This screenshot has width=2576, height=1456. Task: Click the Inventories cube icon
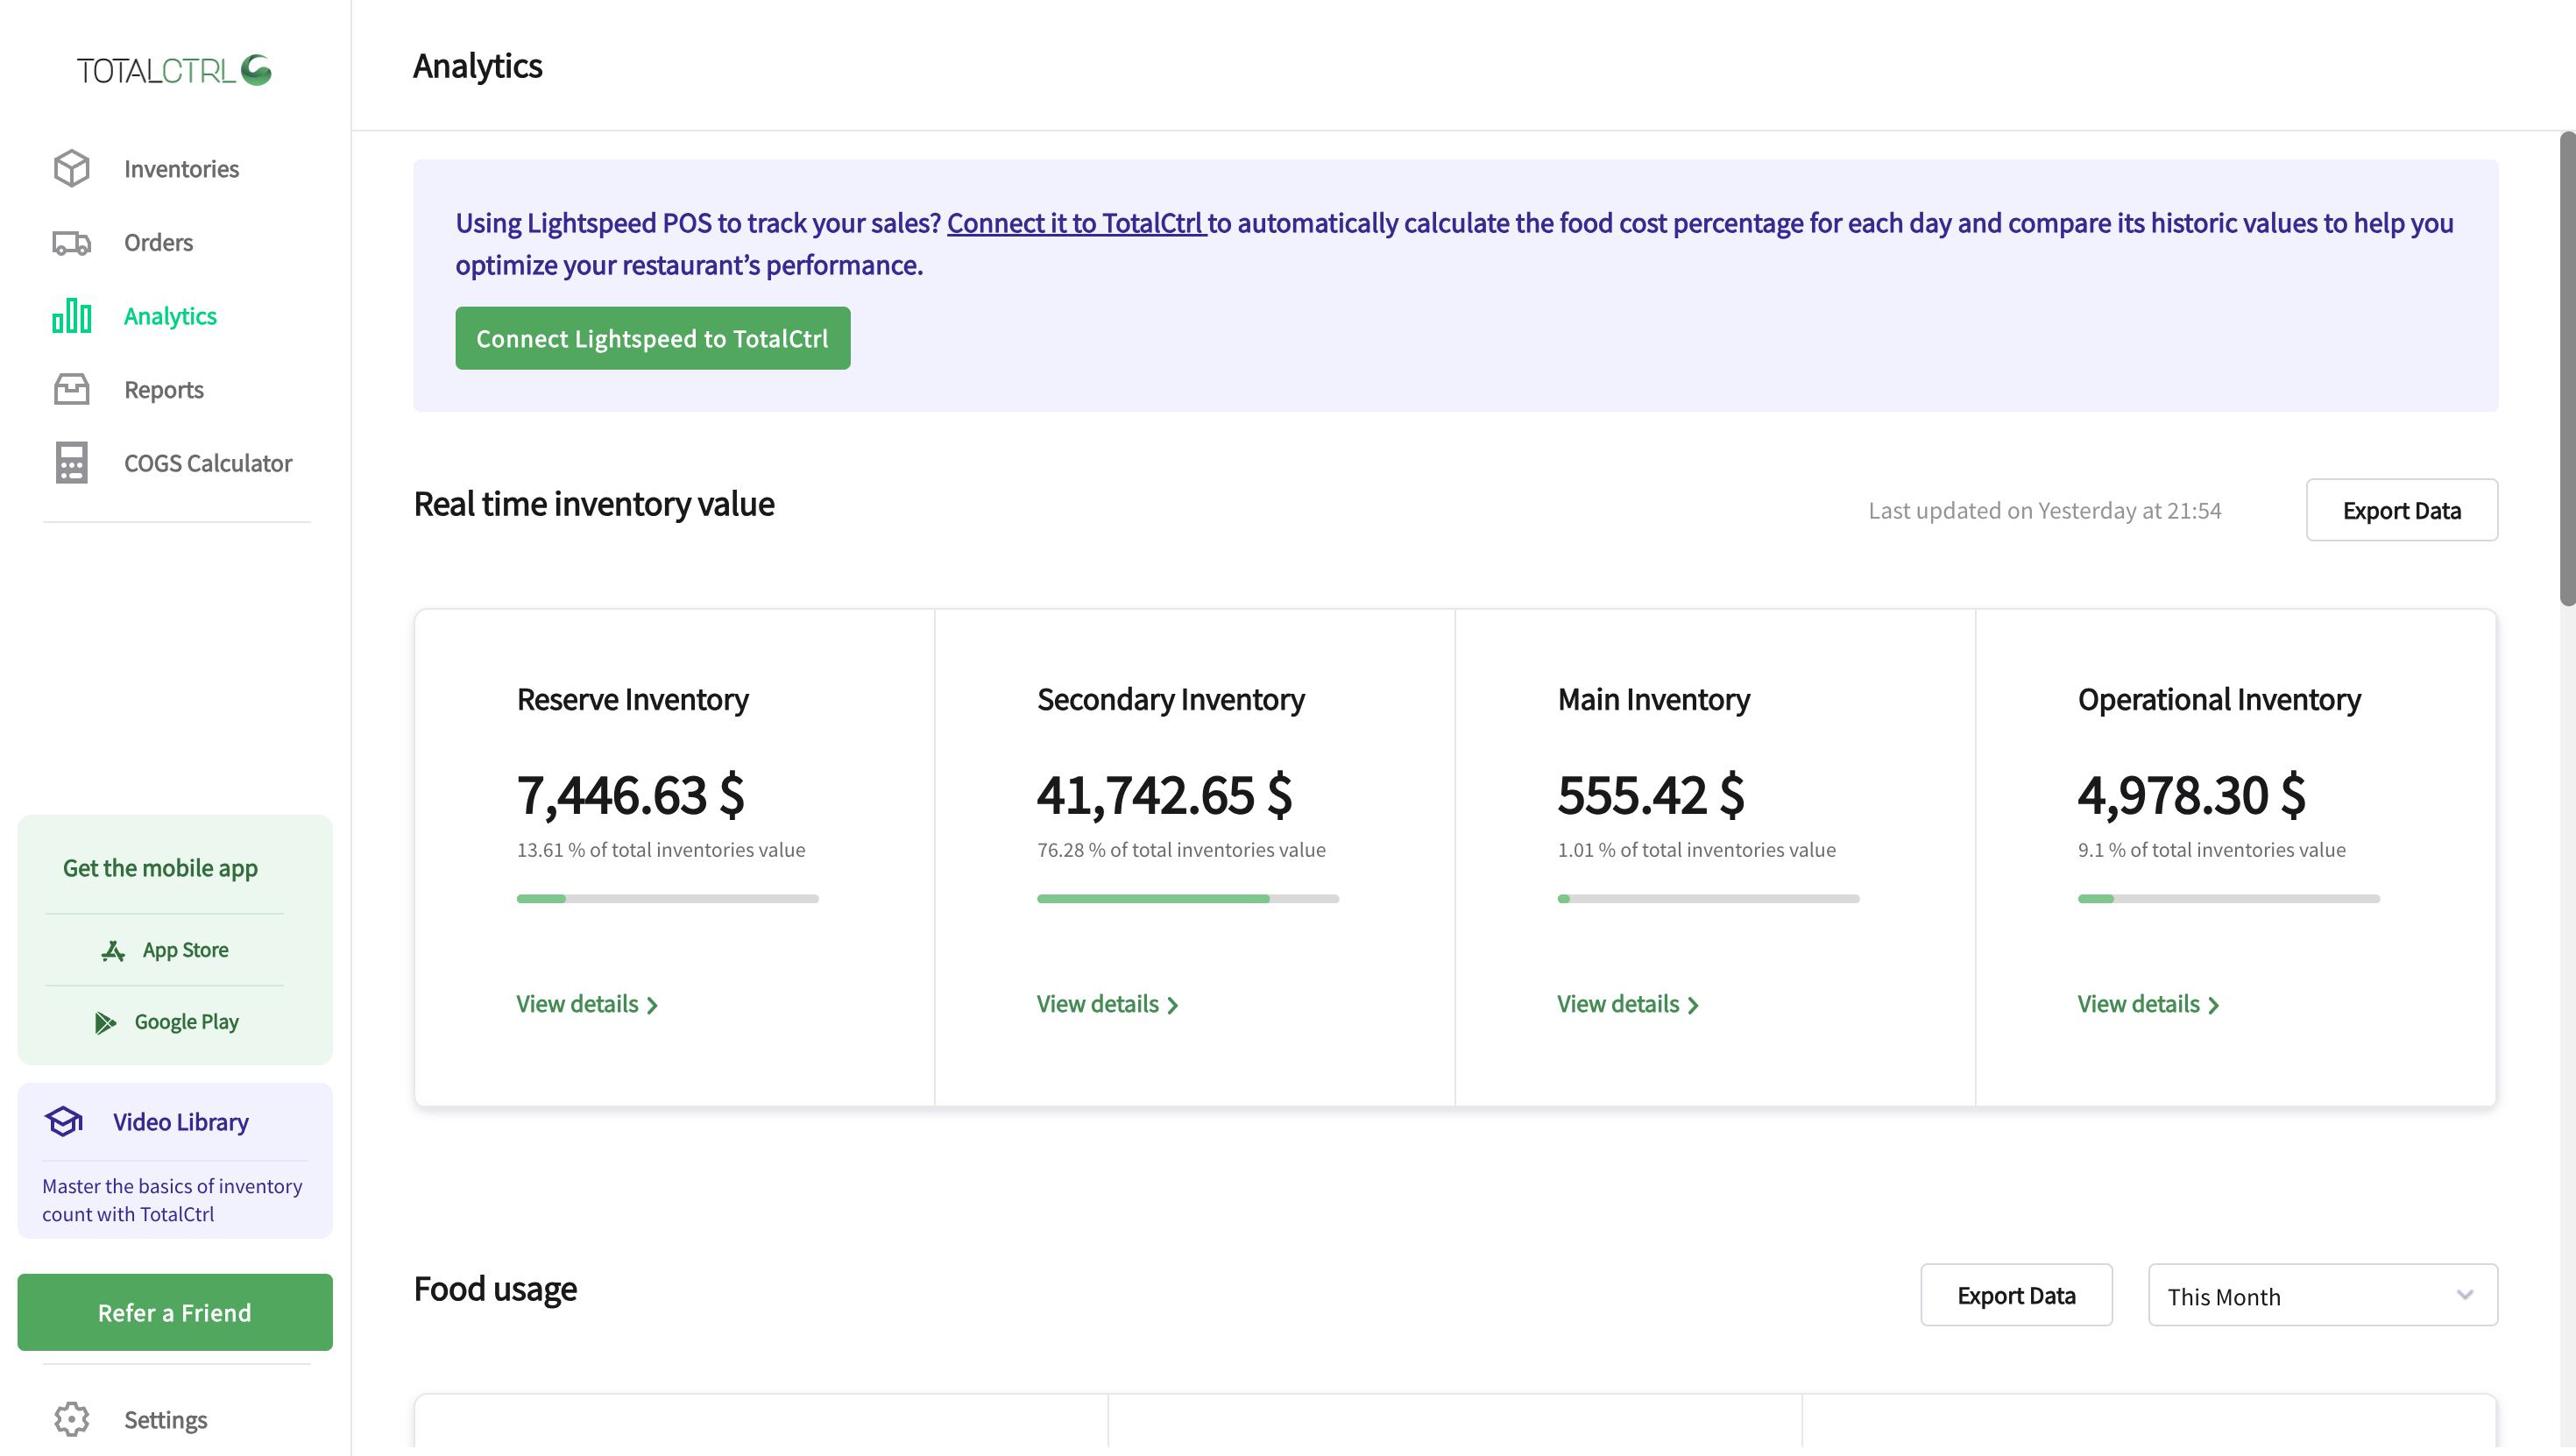71,168
